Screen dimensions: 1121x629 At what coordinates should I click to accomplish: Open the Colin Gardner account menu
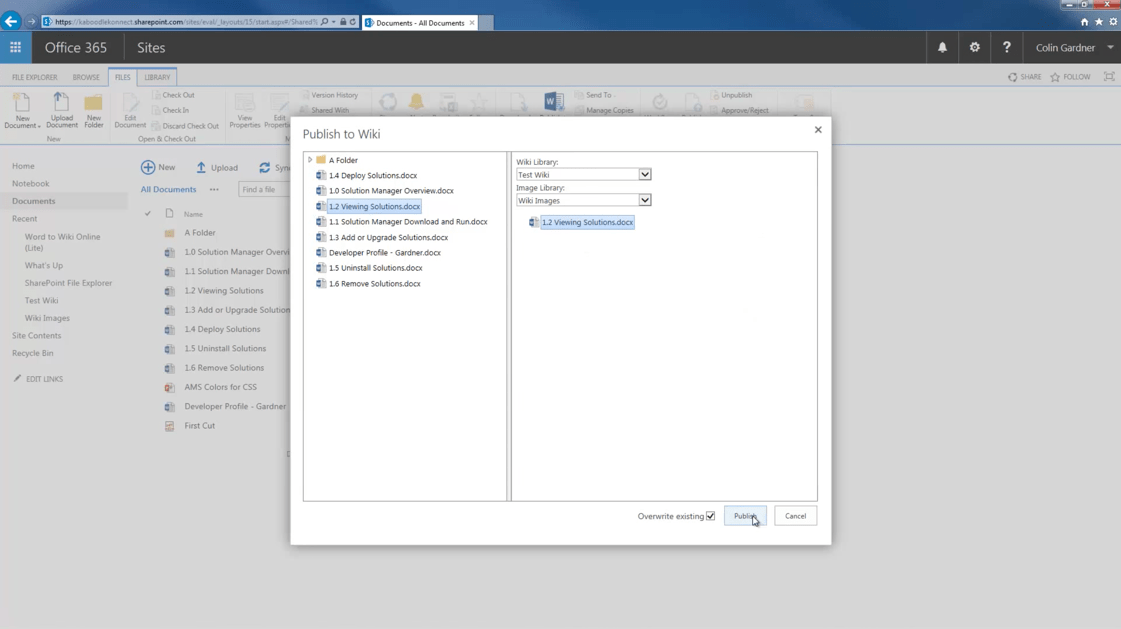tap(1075, 47)
